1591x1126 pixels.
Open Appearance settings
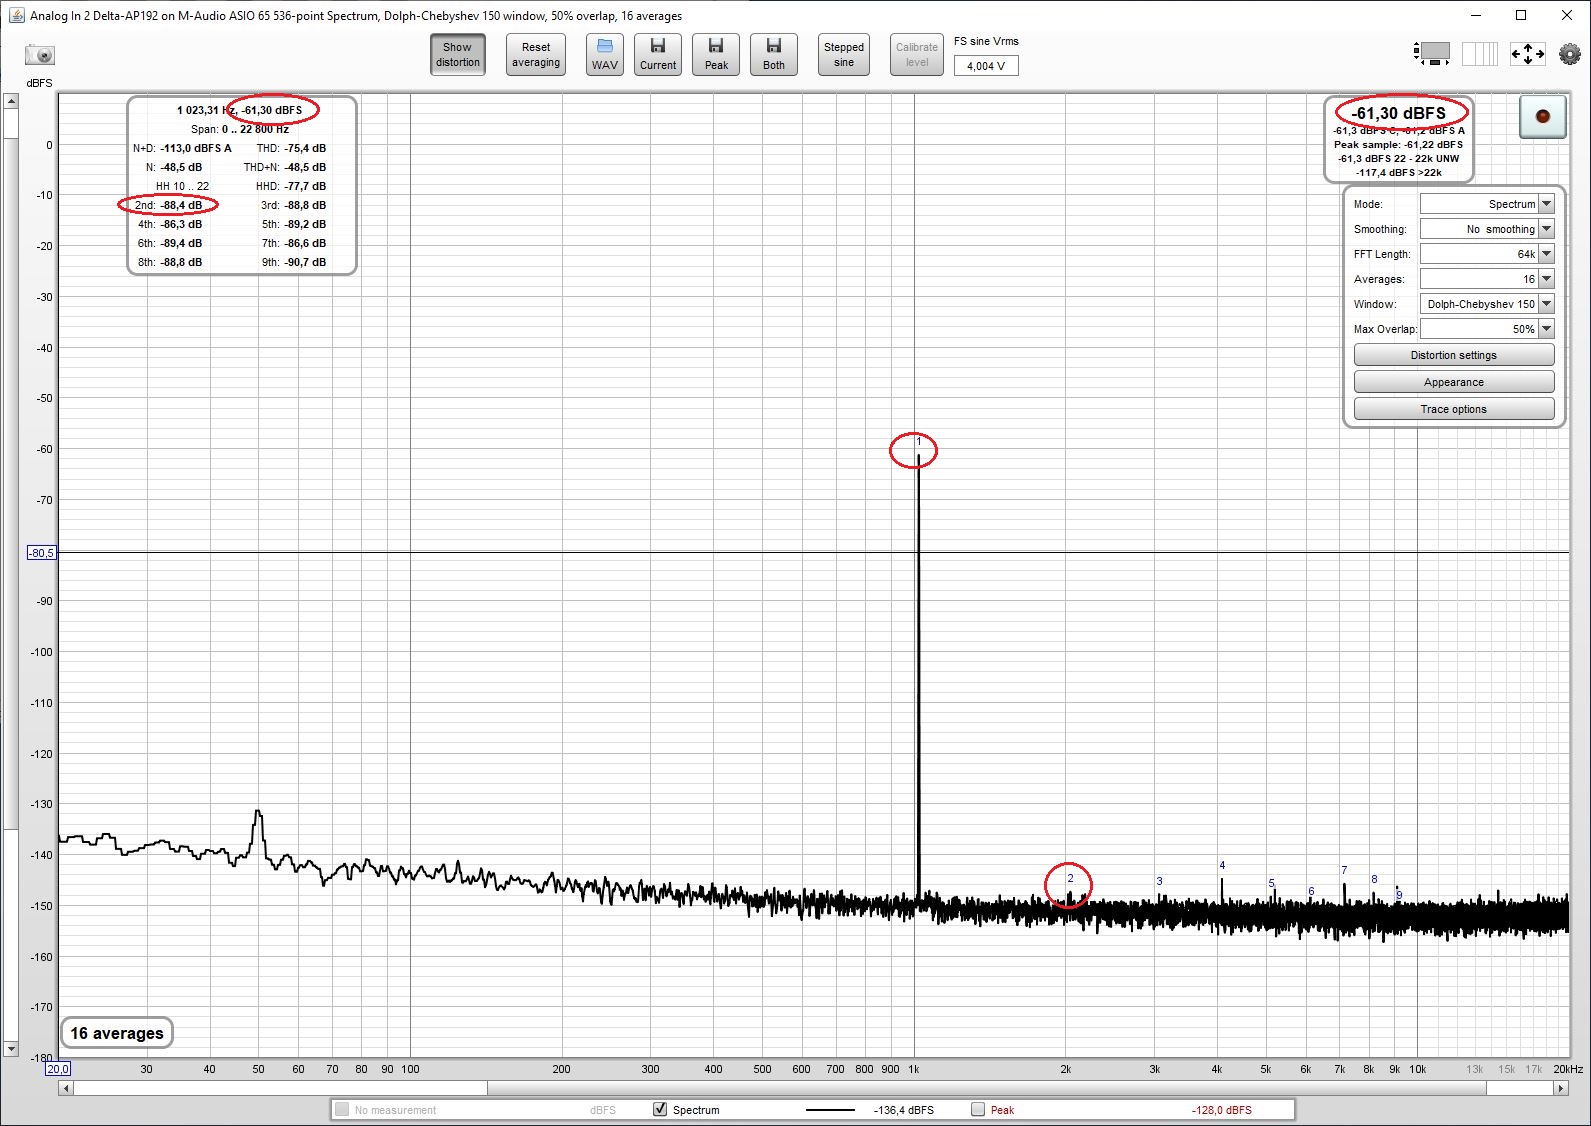coord(1454,382)
